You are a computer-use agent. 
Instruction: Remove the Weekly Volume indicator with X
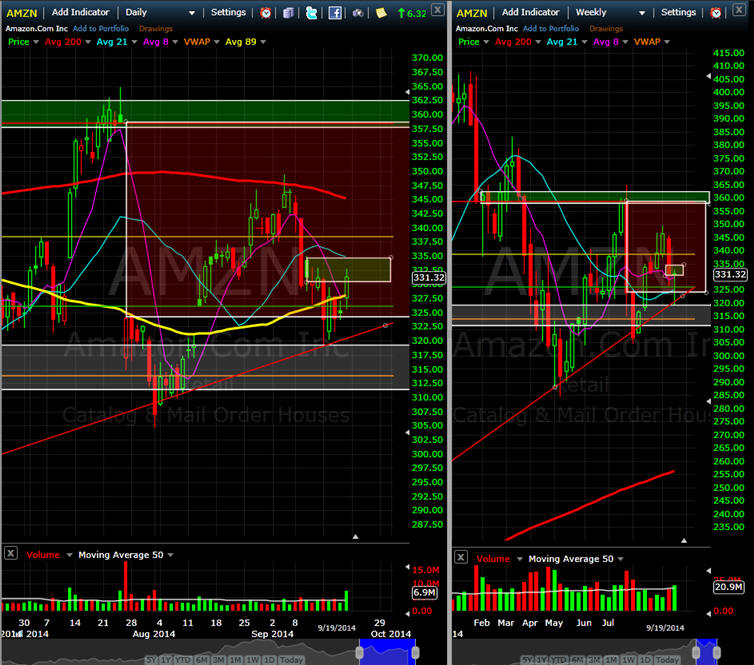point(461,557)
